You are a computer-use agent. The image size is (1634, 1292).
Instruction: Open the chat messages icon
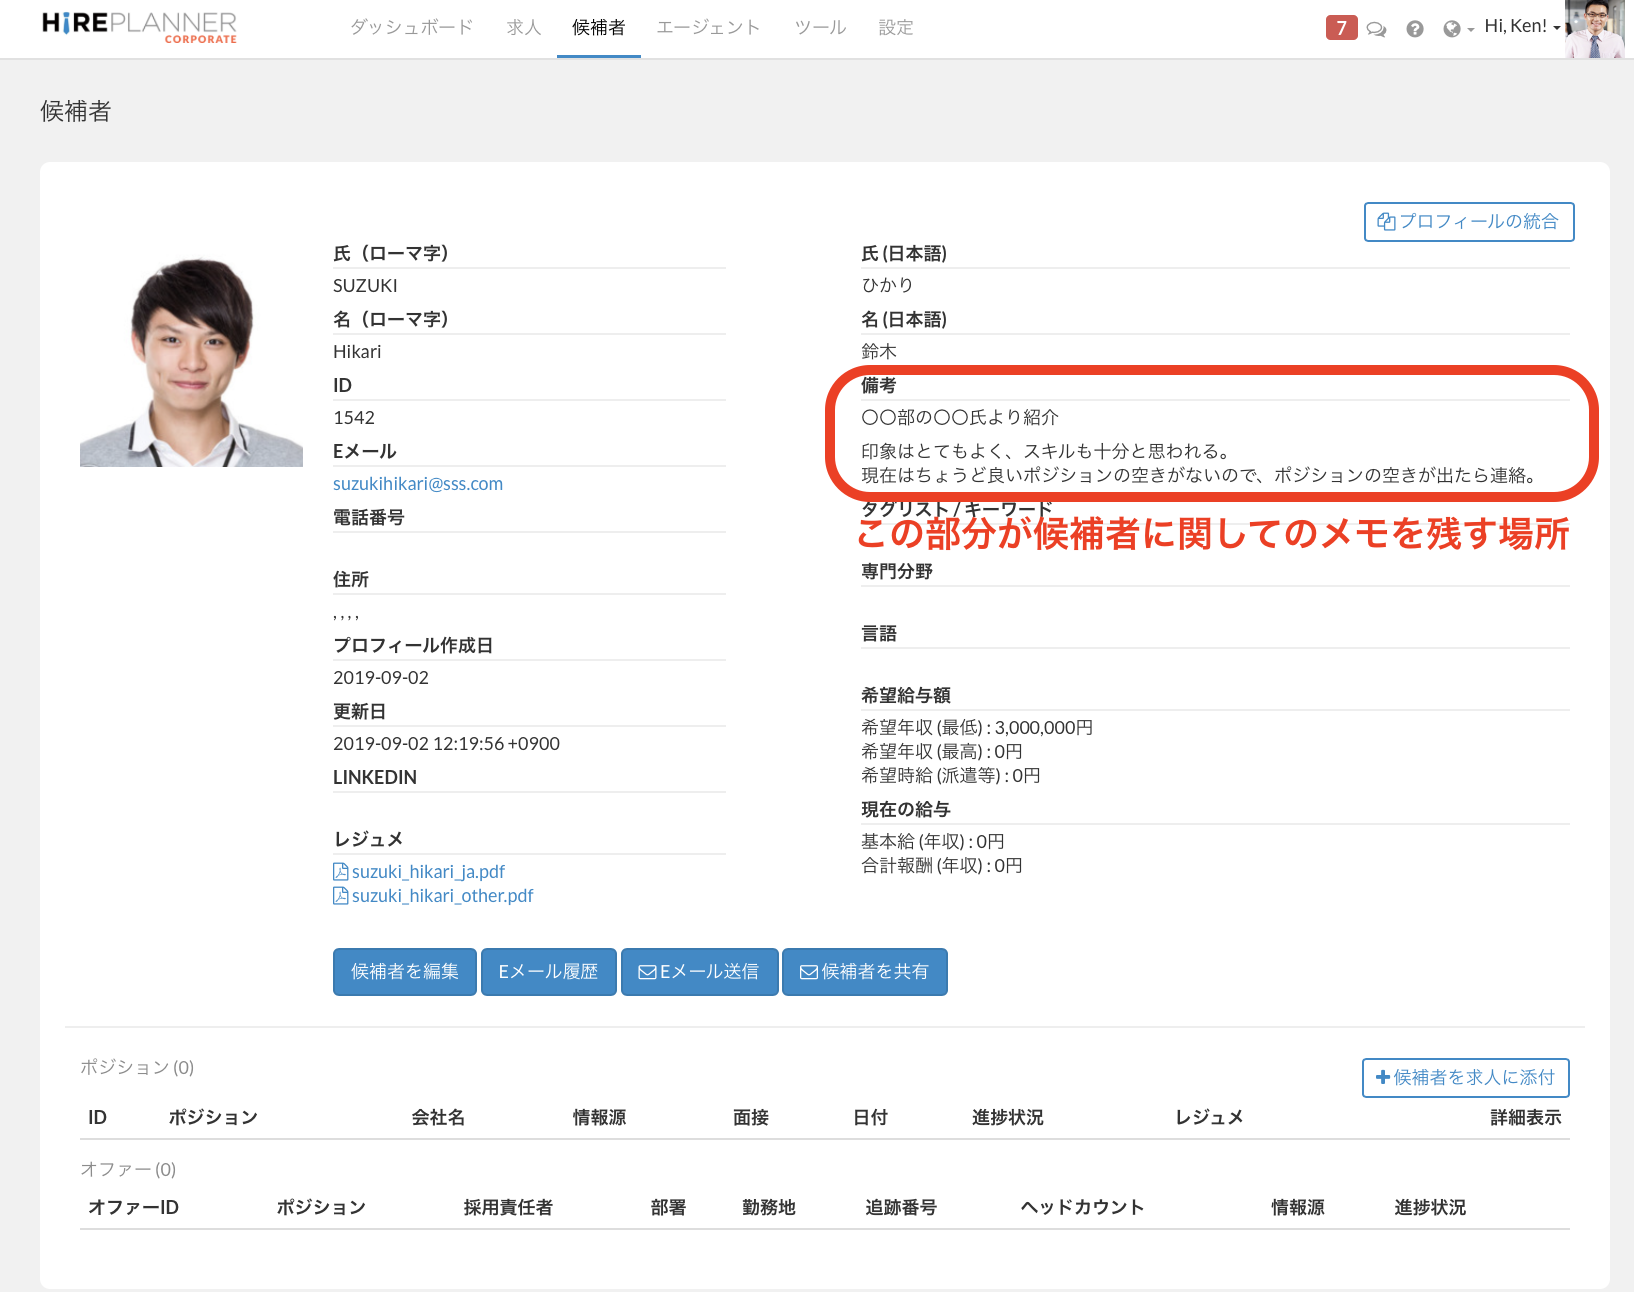[x=1377, y=29]
